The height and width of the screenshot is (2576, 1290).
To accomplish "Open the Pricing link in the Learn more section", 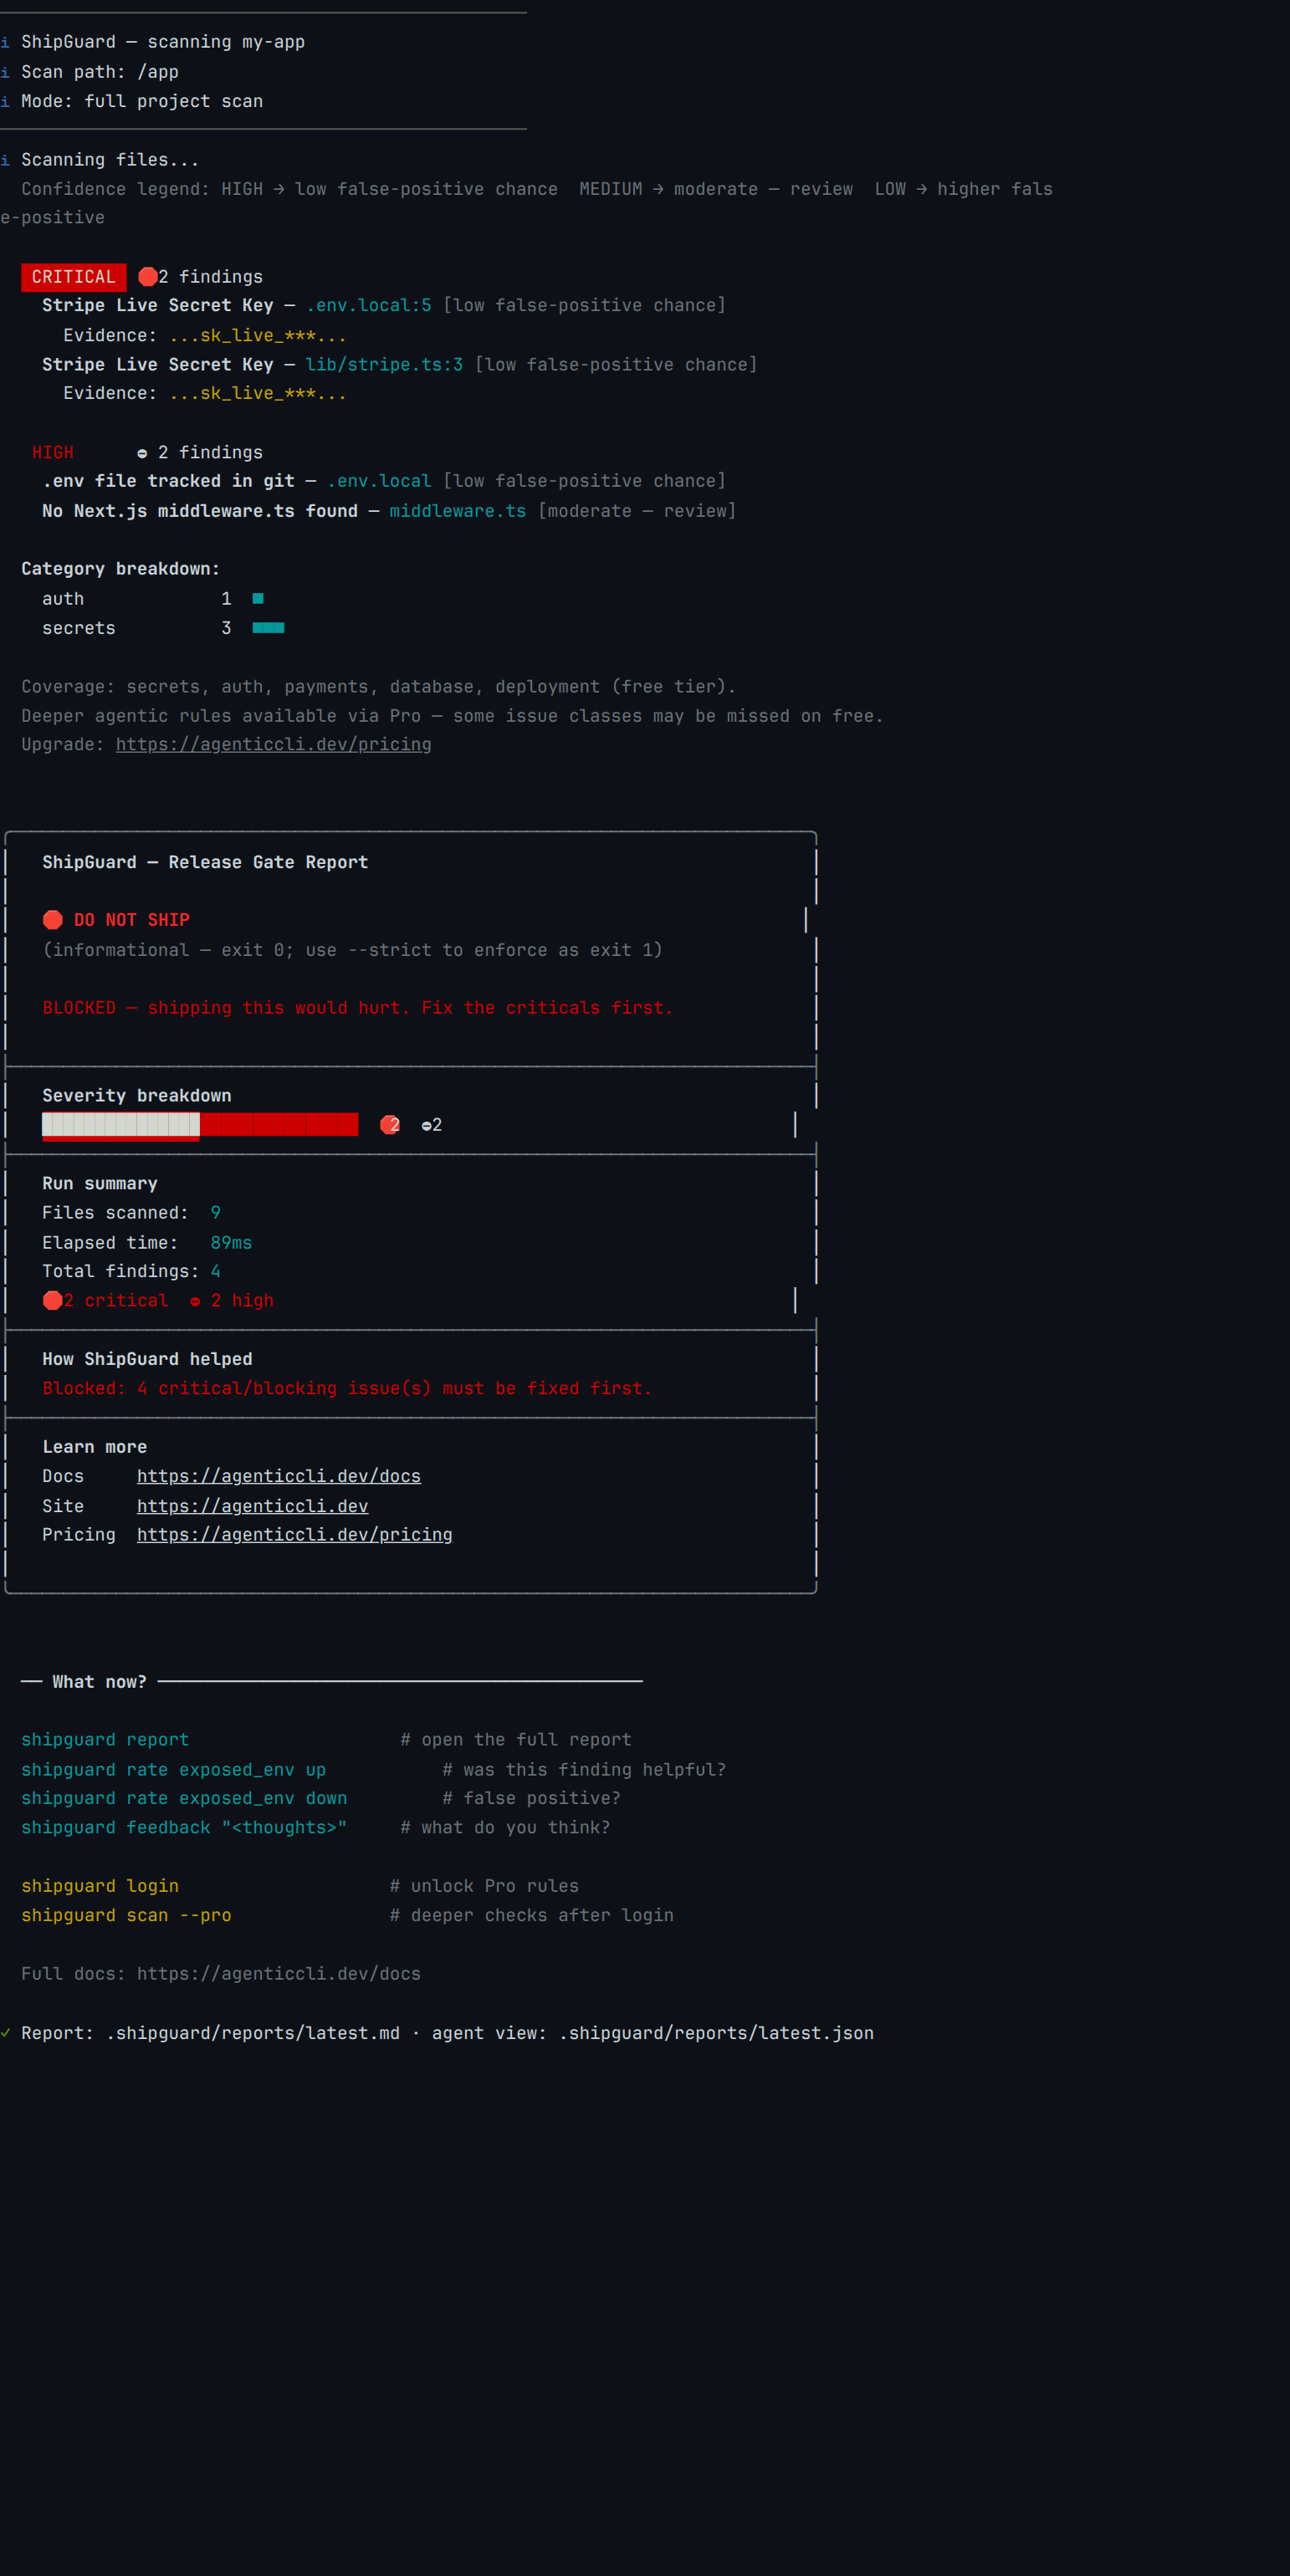I will pos(294,1534).
